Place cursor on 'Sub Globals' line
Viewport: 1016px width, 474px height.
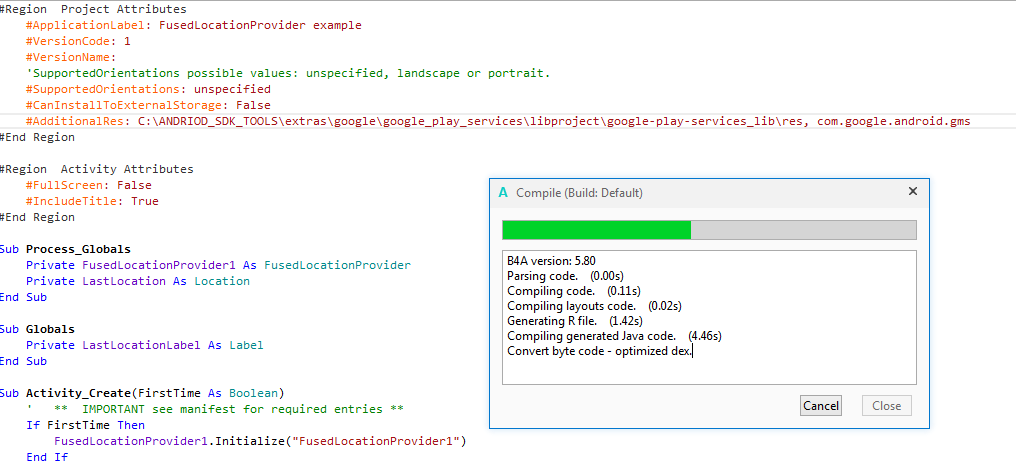pos(50,329)
